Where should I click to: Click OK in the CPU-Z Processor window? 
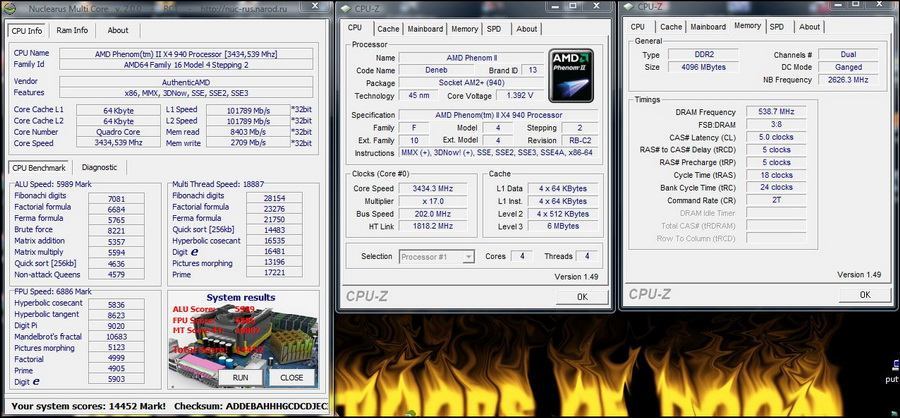coord(582,297)
